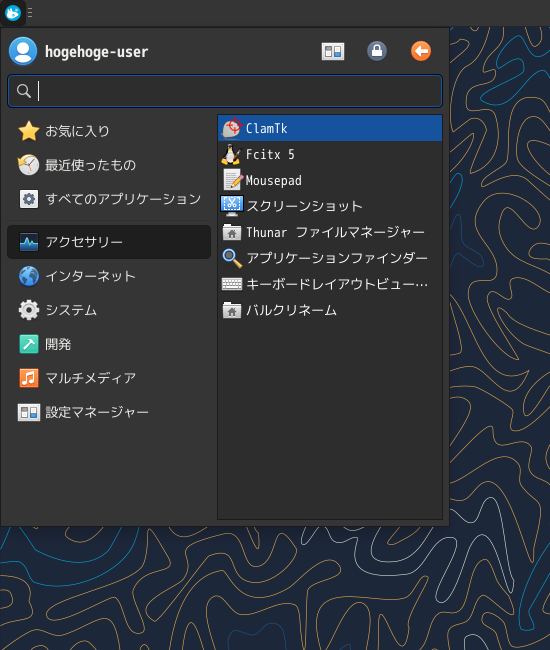This screenshot has width=550, height=650.
Task: Select the 最近使ったもの category
Action: (x=109, y=165)
